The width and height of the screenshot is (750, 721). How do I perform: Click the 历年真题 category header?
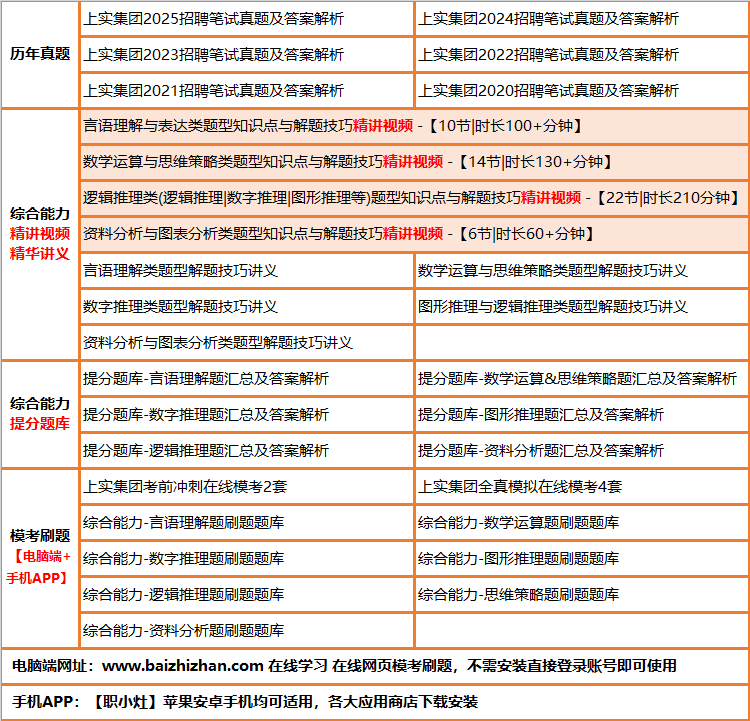pyautogui.click(x=40, y=54)
